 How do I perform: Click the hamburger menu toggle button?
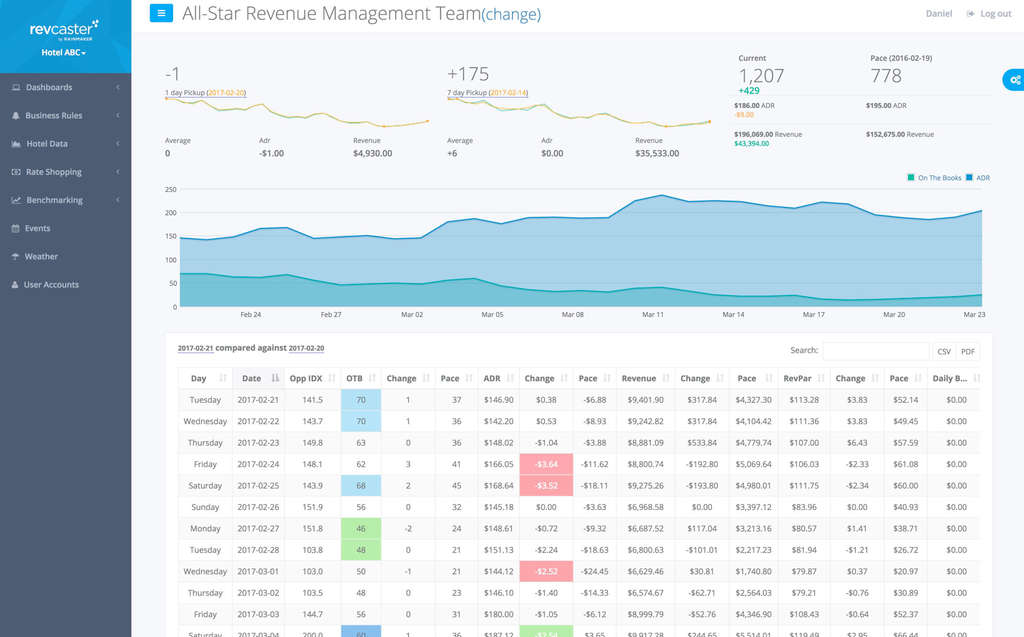coord(161,14)
